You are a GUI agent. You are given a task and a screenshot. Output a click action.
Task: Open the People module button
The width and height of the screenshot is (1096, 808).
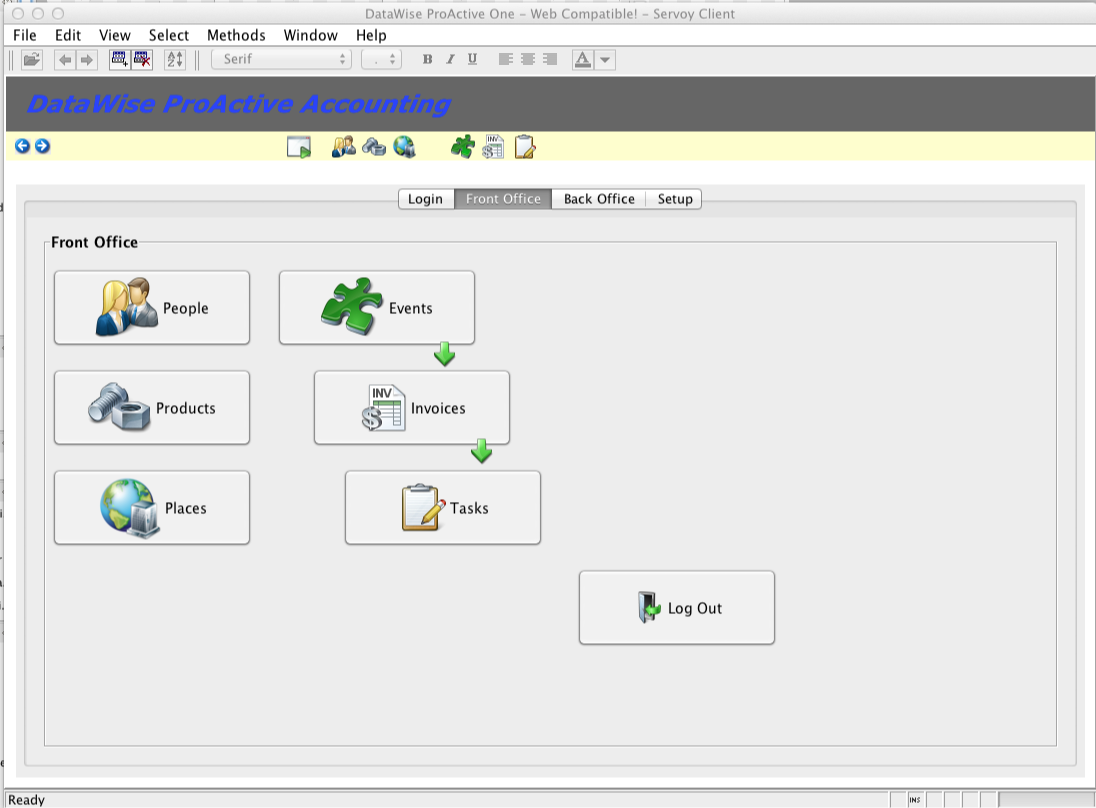[x=152, y=308]
